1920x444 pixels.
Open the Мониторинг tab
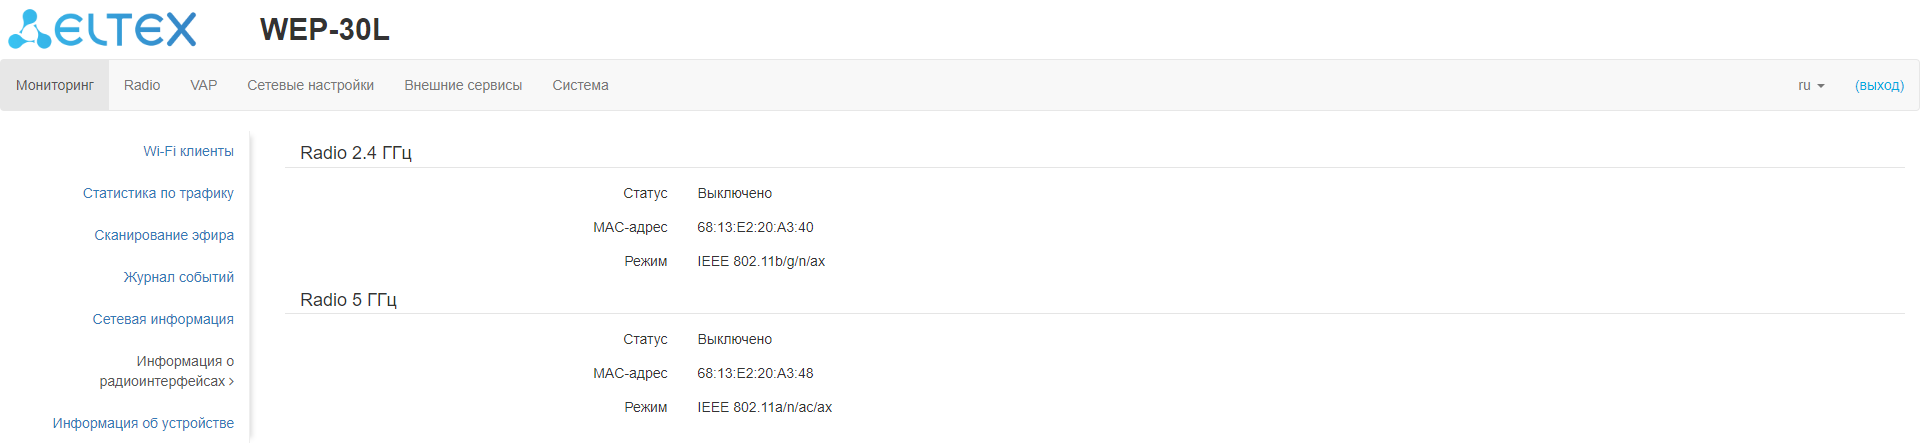point(55,85)
